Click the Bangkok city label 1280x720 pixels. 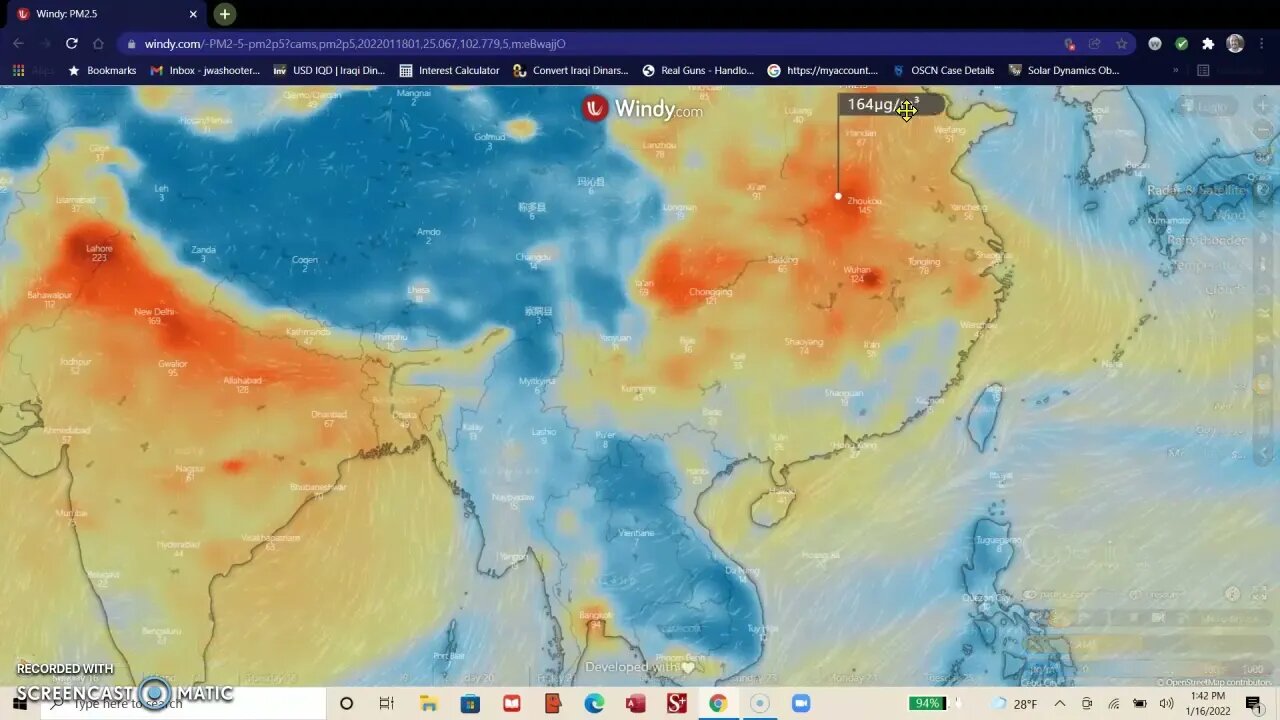[x=596, y=620]
